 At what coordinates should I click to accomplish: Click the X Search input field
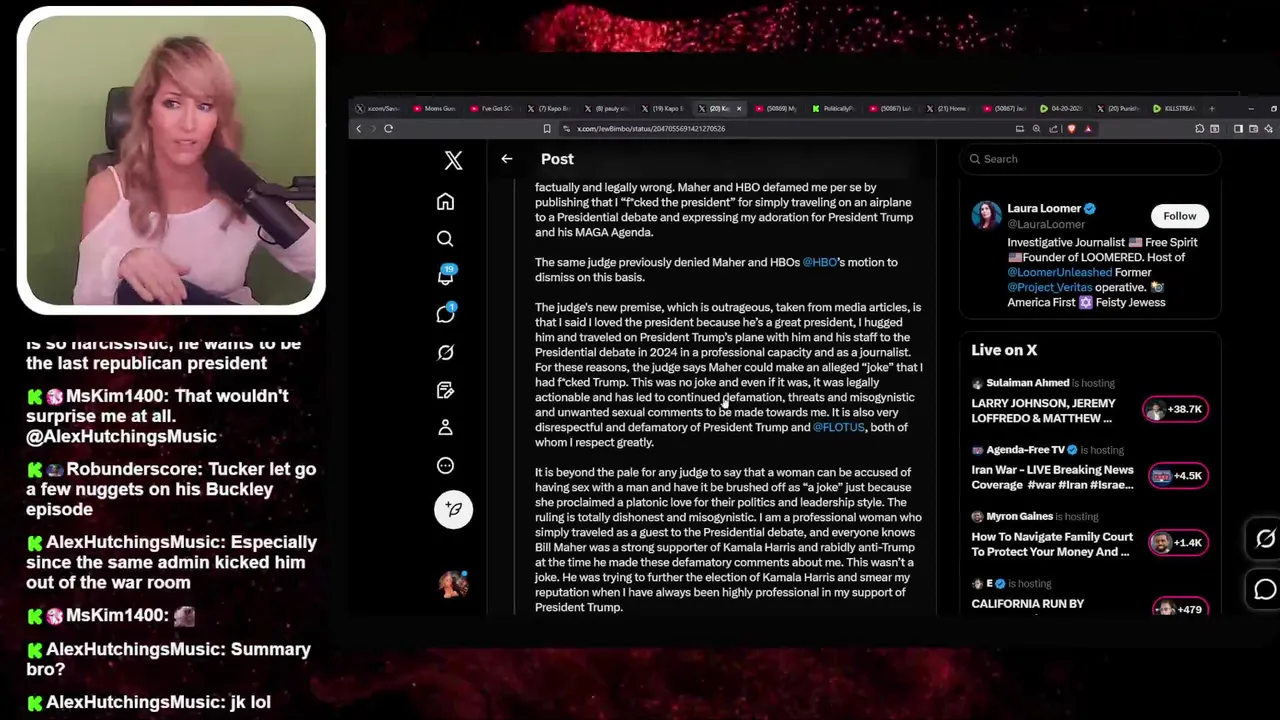1090,159
